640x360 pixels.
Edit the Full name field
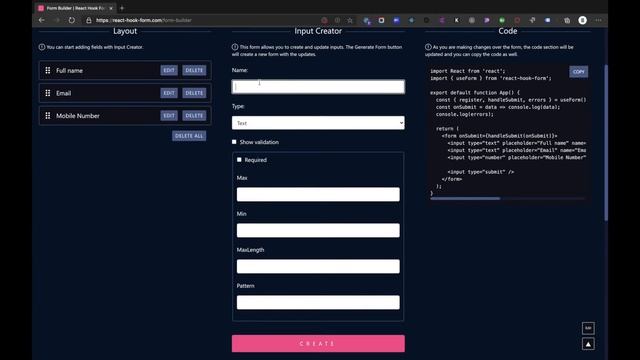coord(169,70)
